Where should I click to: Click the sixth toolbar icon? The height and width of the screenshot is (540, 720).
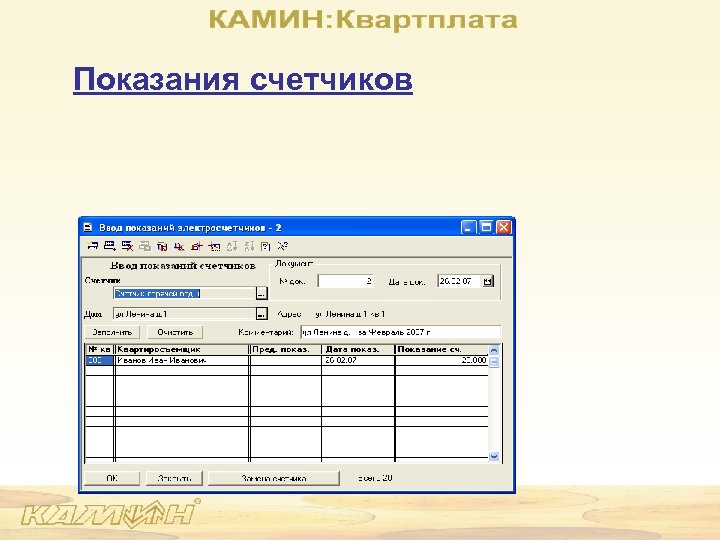click(x=180, y=246)
